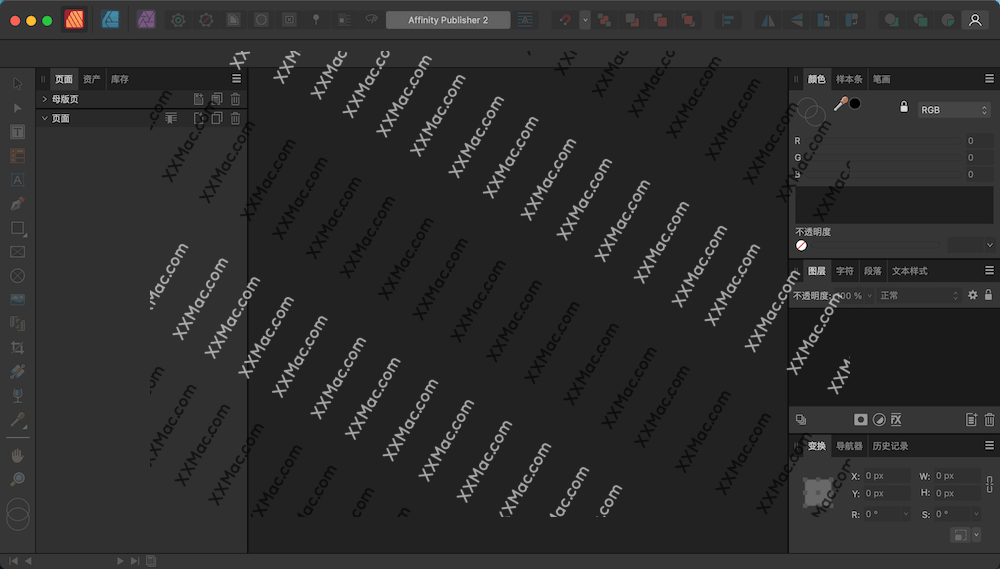Image resolution: width=1000 pixels, height=569 pixels.
Task: Click the G colour channel slider
Action: pyautogui.click(x=883, y=157)
